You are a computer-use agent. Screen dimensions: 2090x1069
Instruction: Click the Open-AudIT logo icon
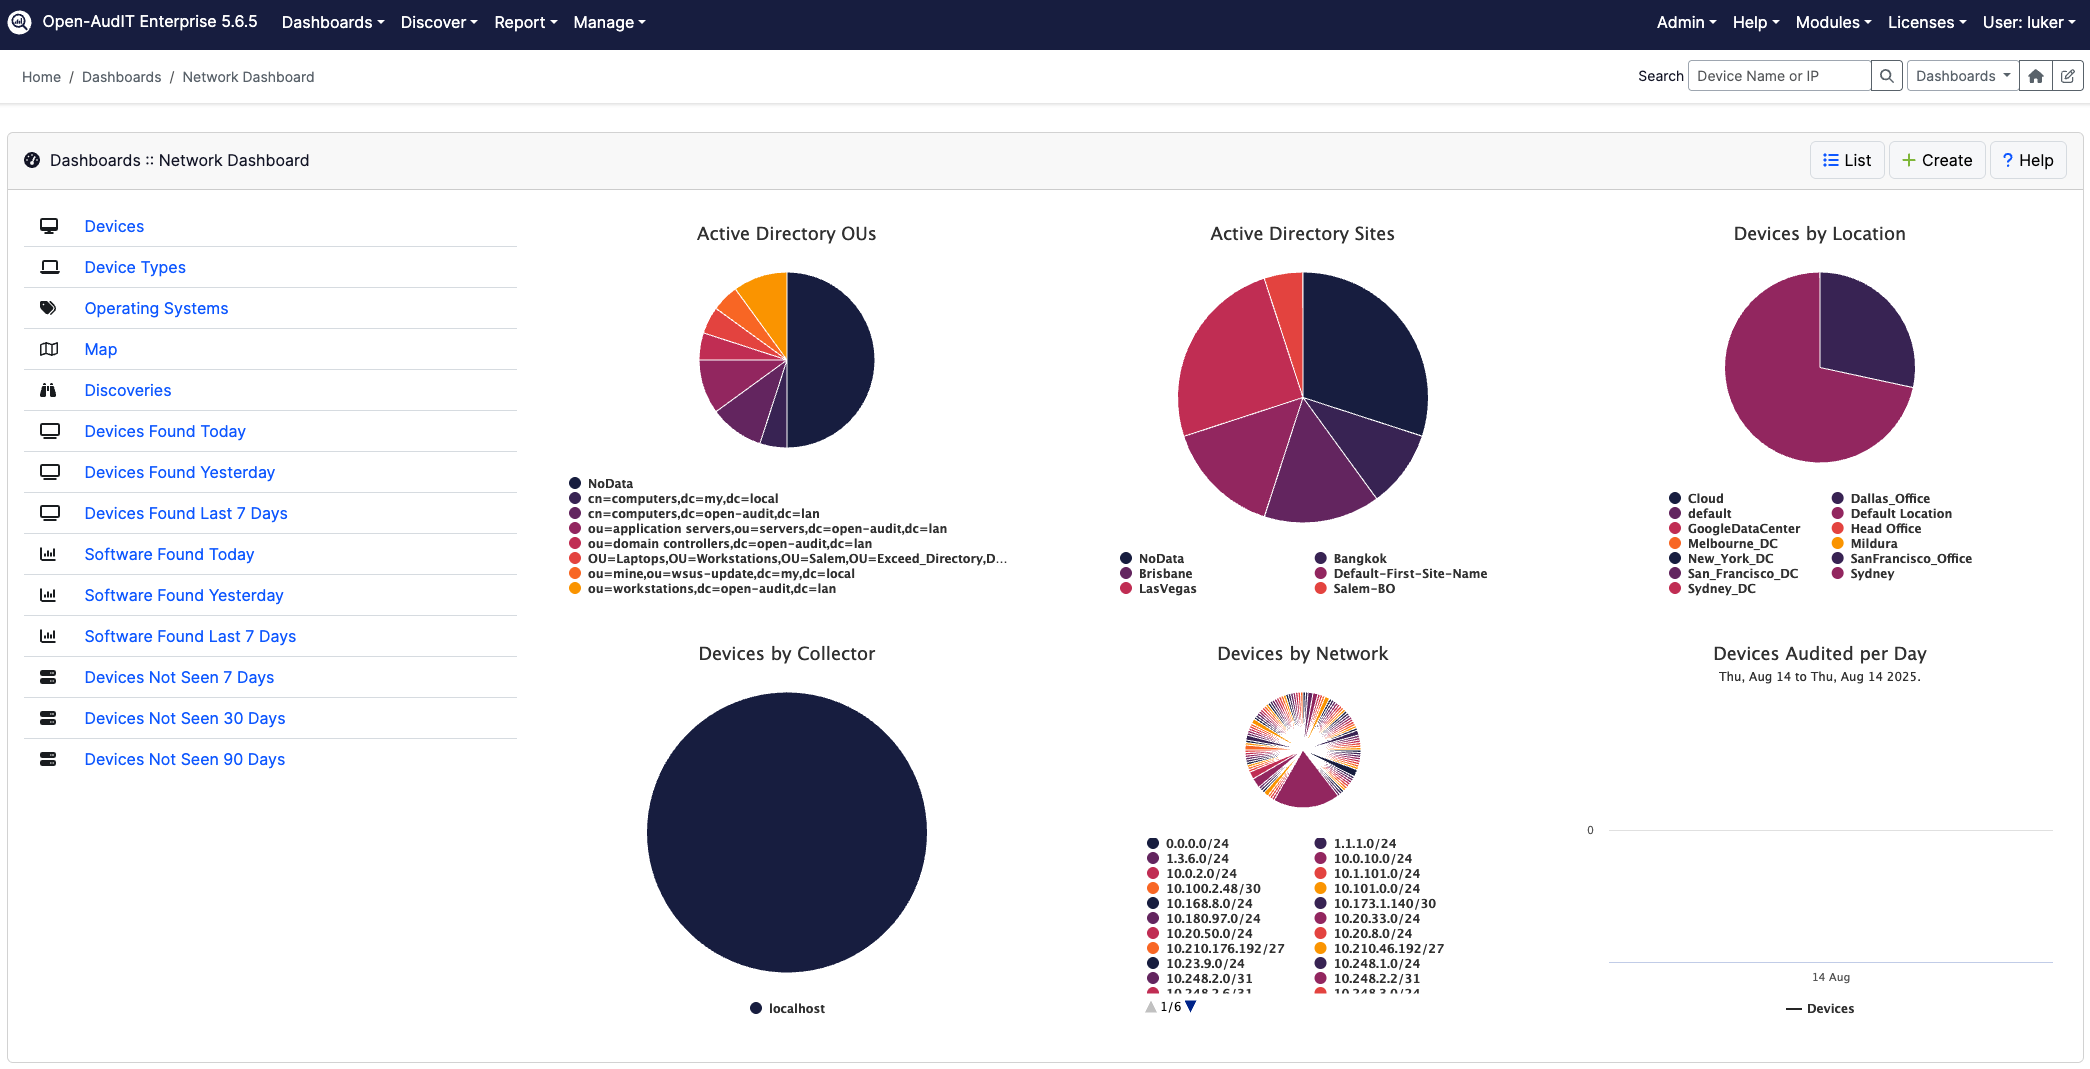20,21
